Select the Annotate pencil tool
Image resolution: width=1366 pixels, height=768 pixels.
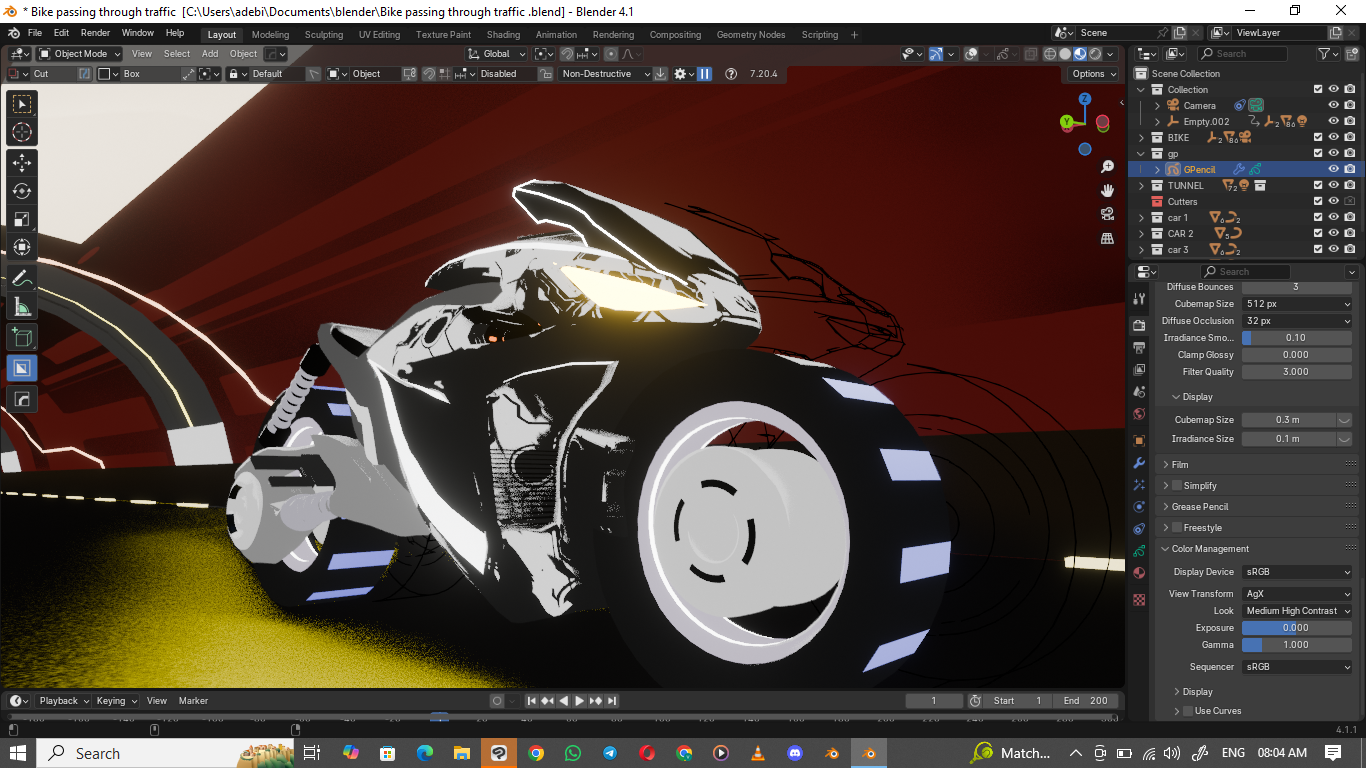coord(22,279)
